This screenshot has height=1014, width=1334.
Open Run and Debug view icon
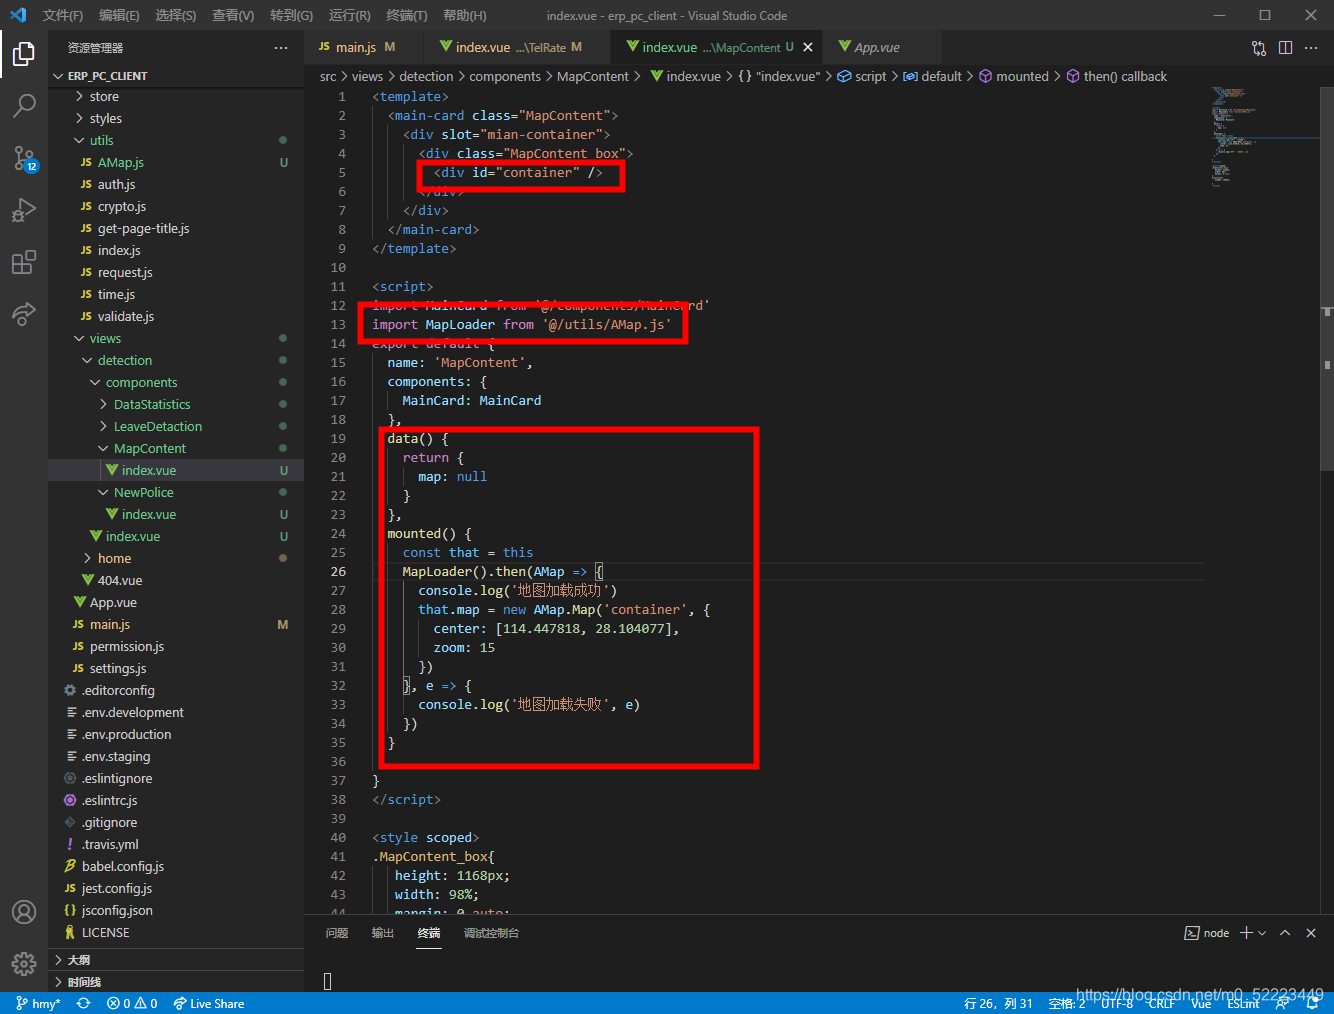24,210
